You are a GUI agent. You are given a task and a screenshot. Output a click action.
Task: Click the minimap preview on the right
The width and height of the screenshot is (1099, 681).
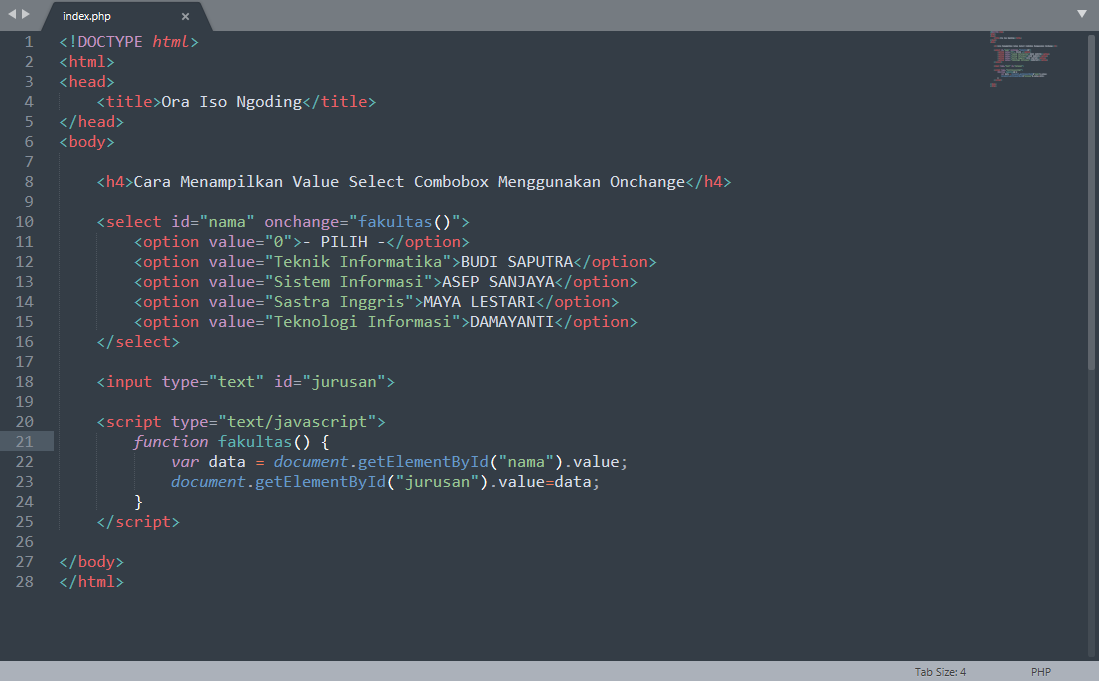coord(1020,60)
